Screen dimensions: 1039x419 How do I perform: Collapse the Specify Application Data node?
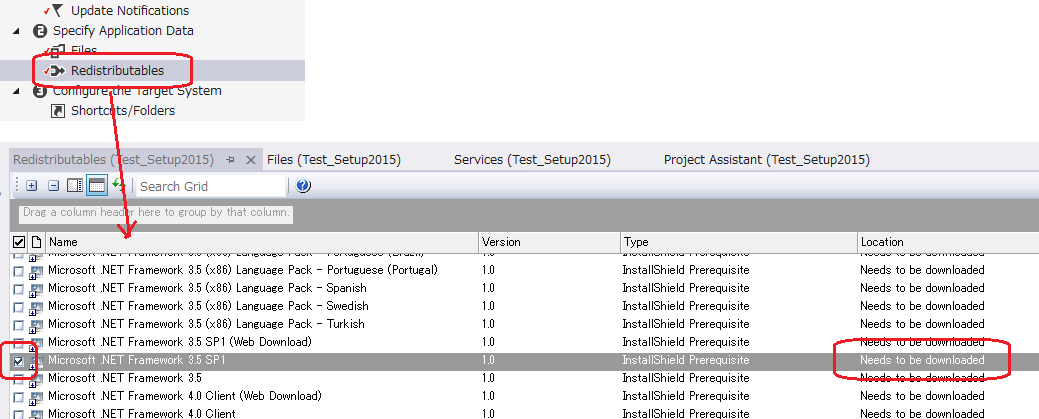(x=17, y=30)
